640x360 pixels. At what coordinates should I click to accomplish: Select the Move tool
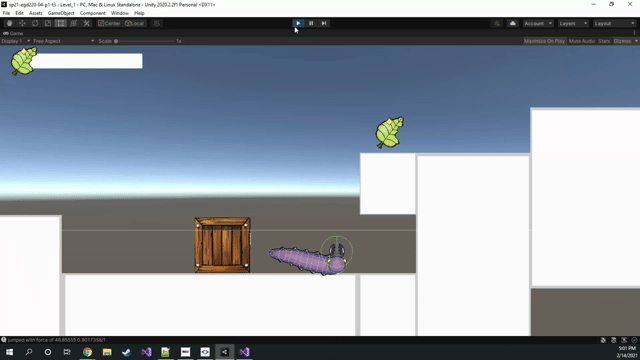coord(22,23)
